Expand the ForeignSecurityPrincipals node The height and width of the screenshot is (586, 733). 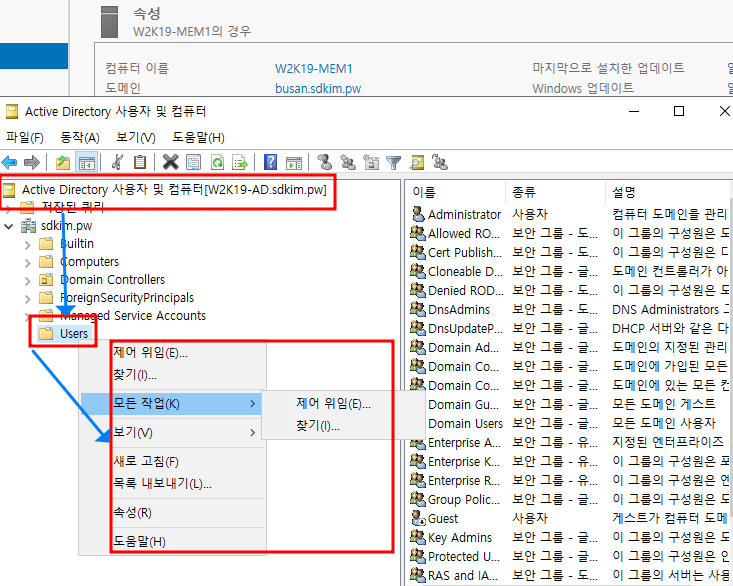(x=28, y=299)
